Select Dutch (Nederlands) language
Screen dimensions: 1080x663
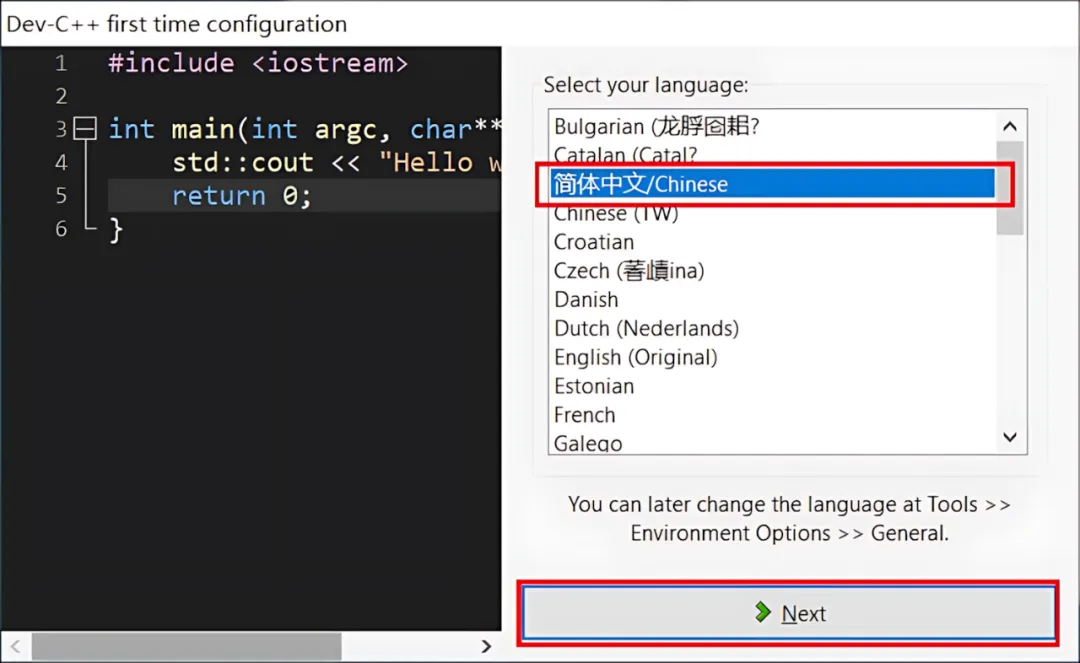click(x=773, y=329)
